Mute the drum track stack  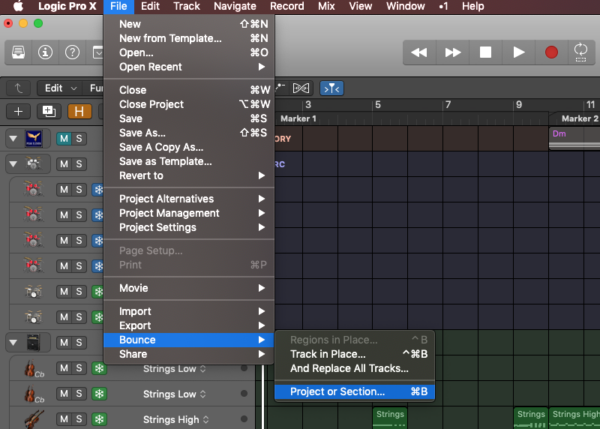click(x=64, y=164)
